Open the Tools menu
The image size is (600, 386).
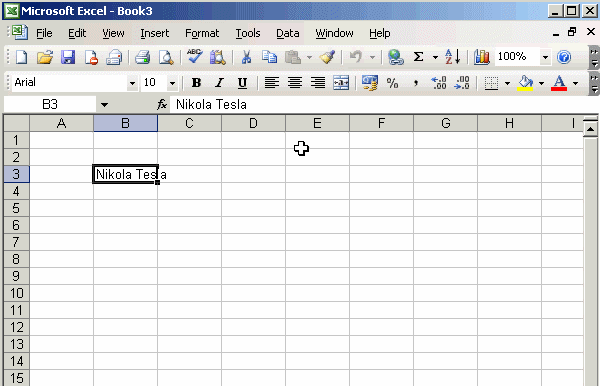[248, 33]
